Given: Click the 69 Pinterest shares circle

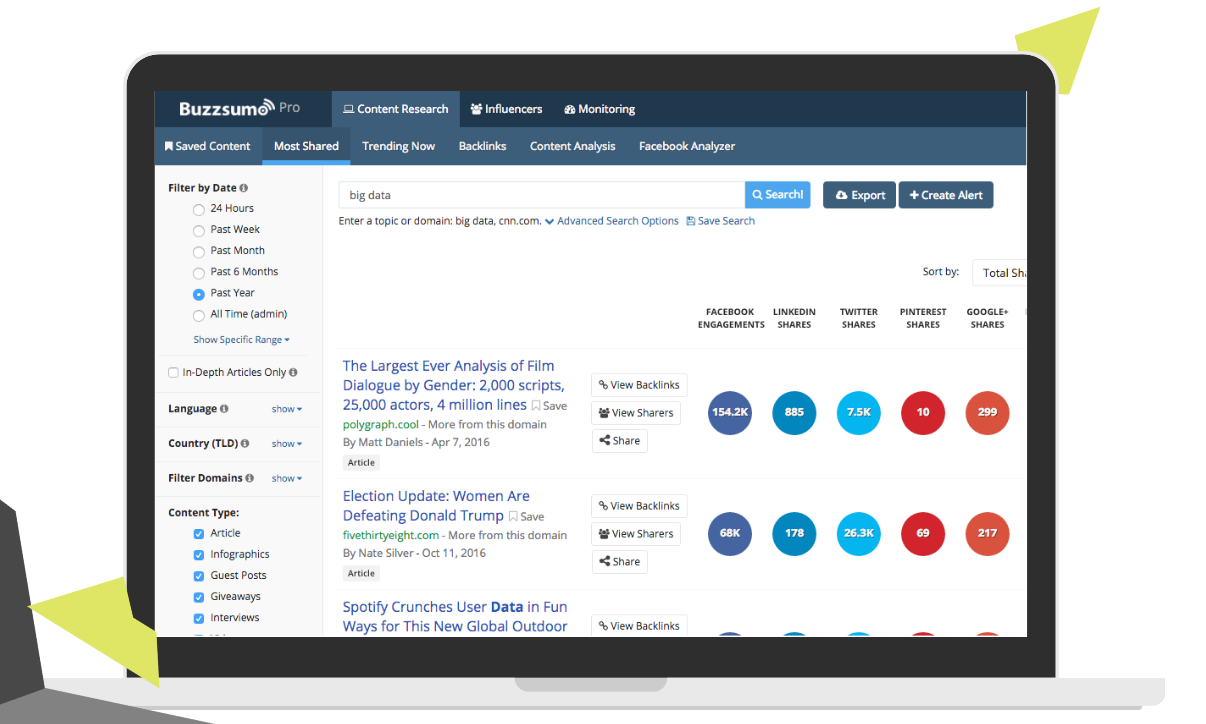Looking at the screenshot, I should tap(923, 533).
